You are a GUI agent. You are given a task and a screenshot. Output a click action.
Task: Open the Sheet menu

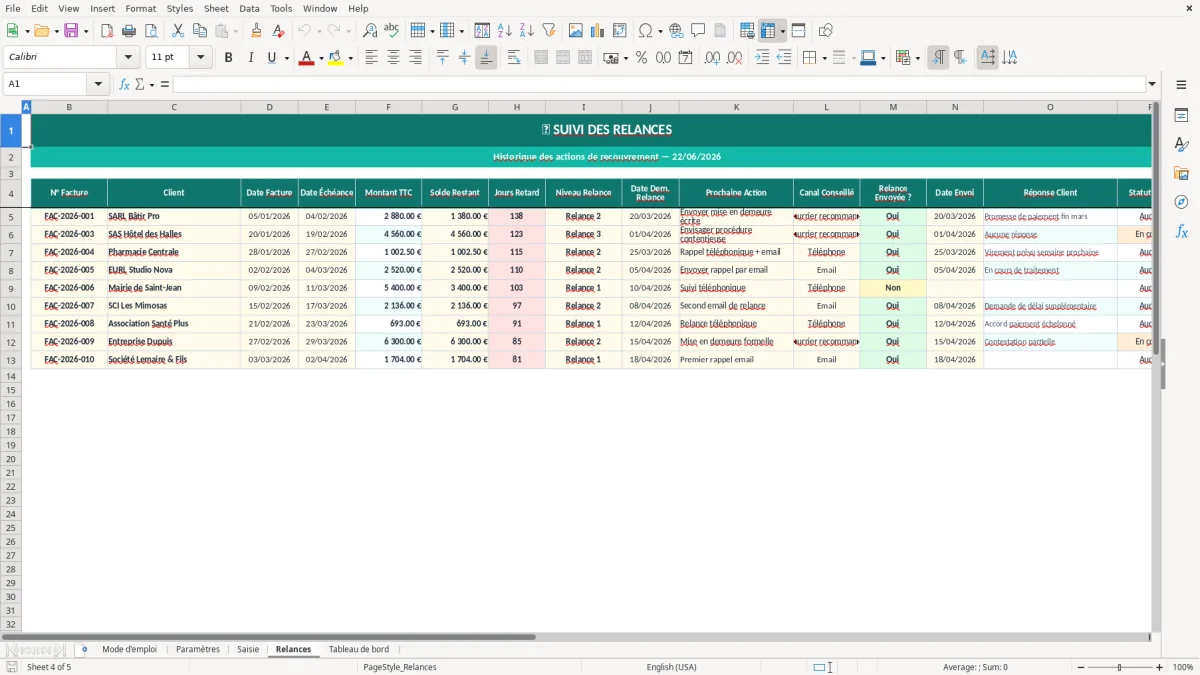(216, 8)
